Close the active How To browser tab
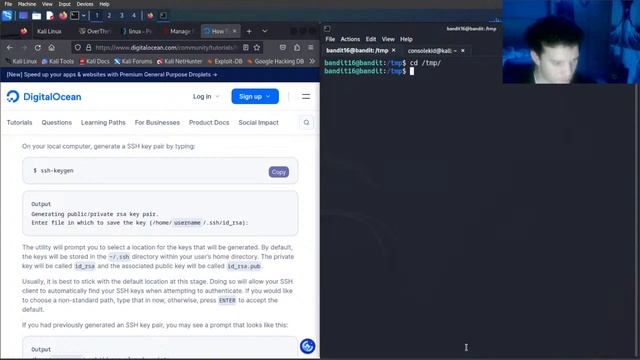The height and width of the screenshot is (360, 640). 235,31
